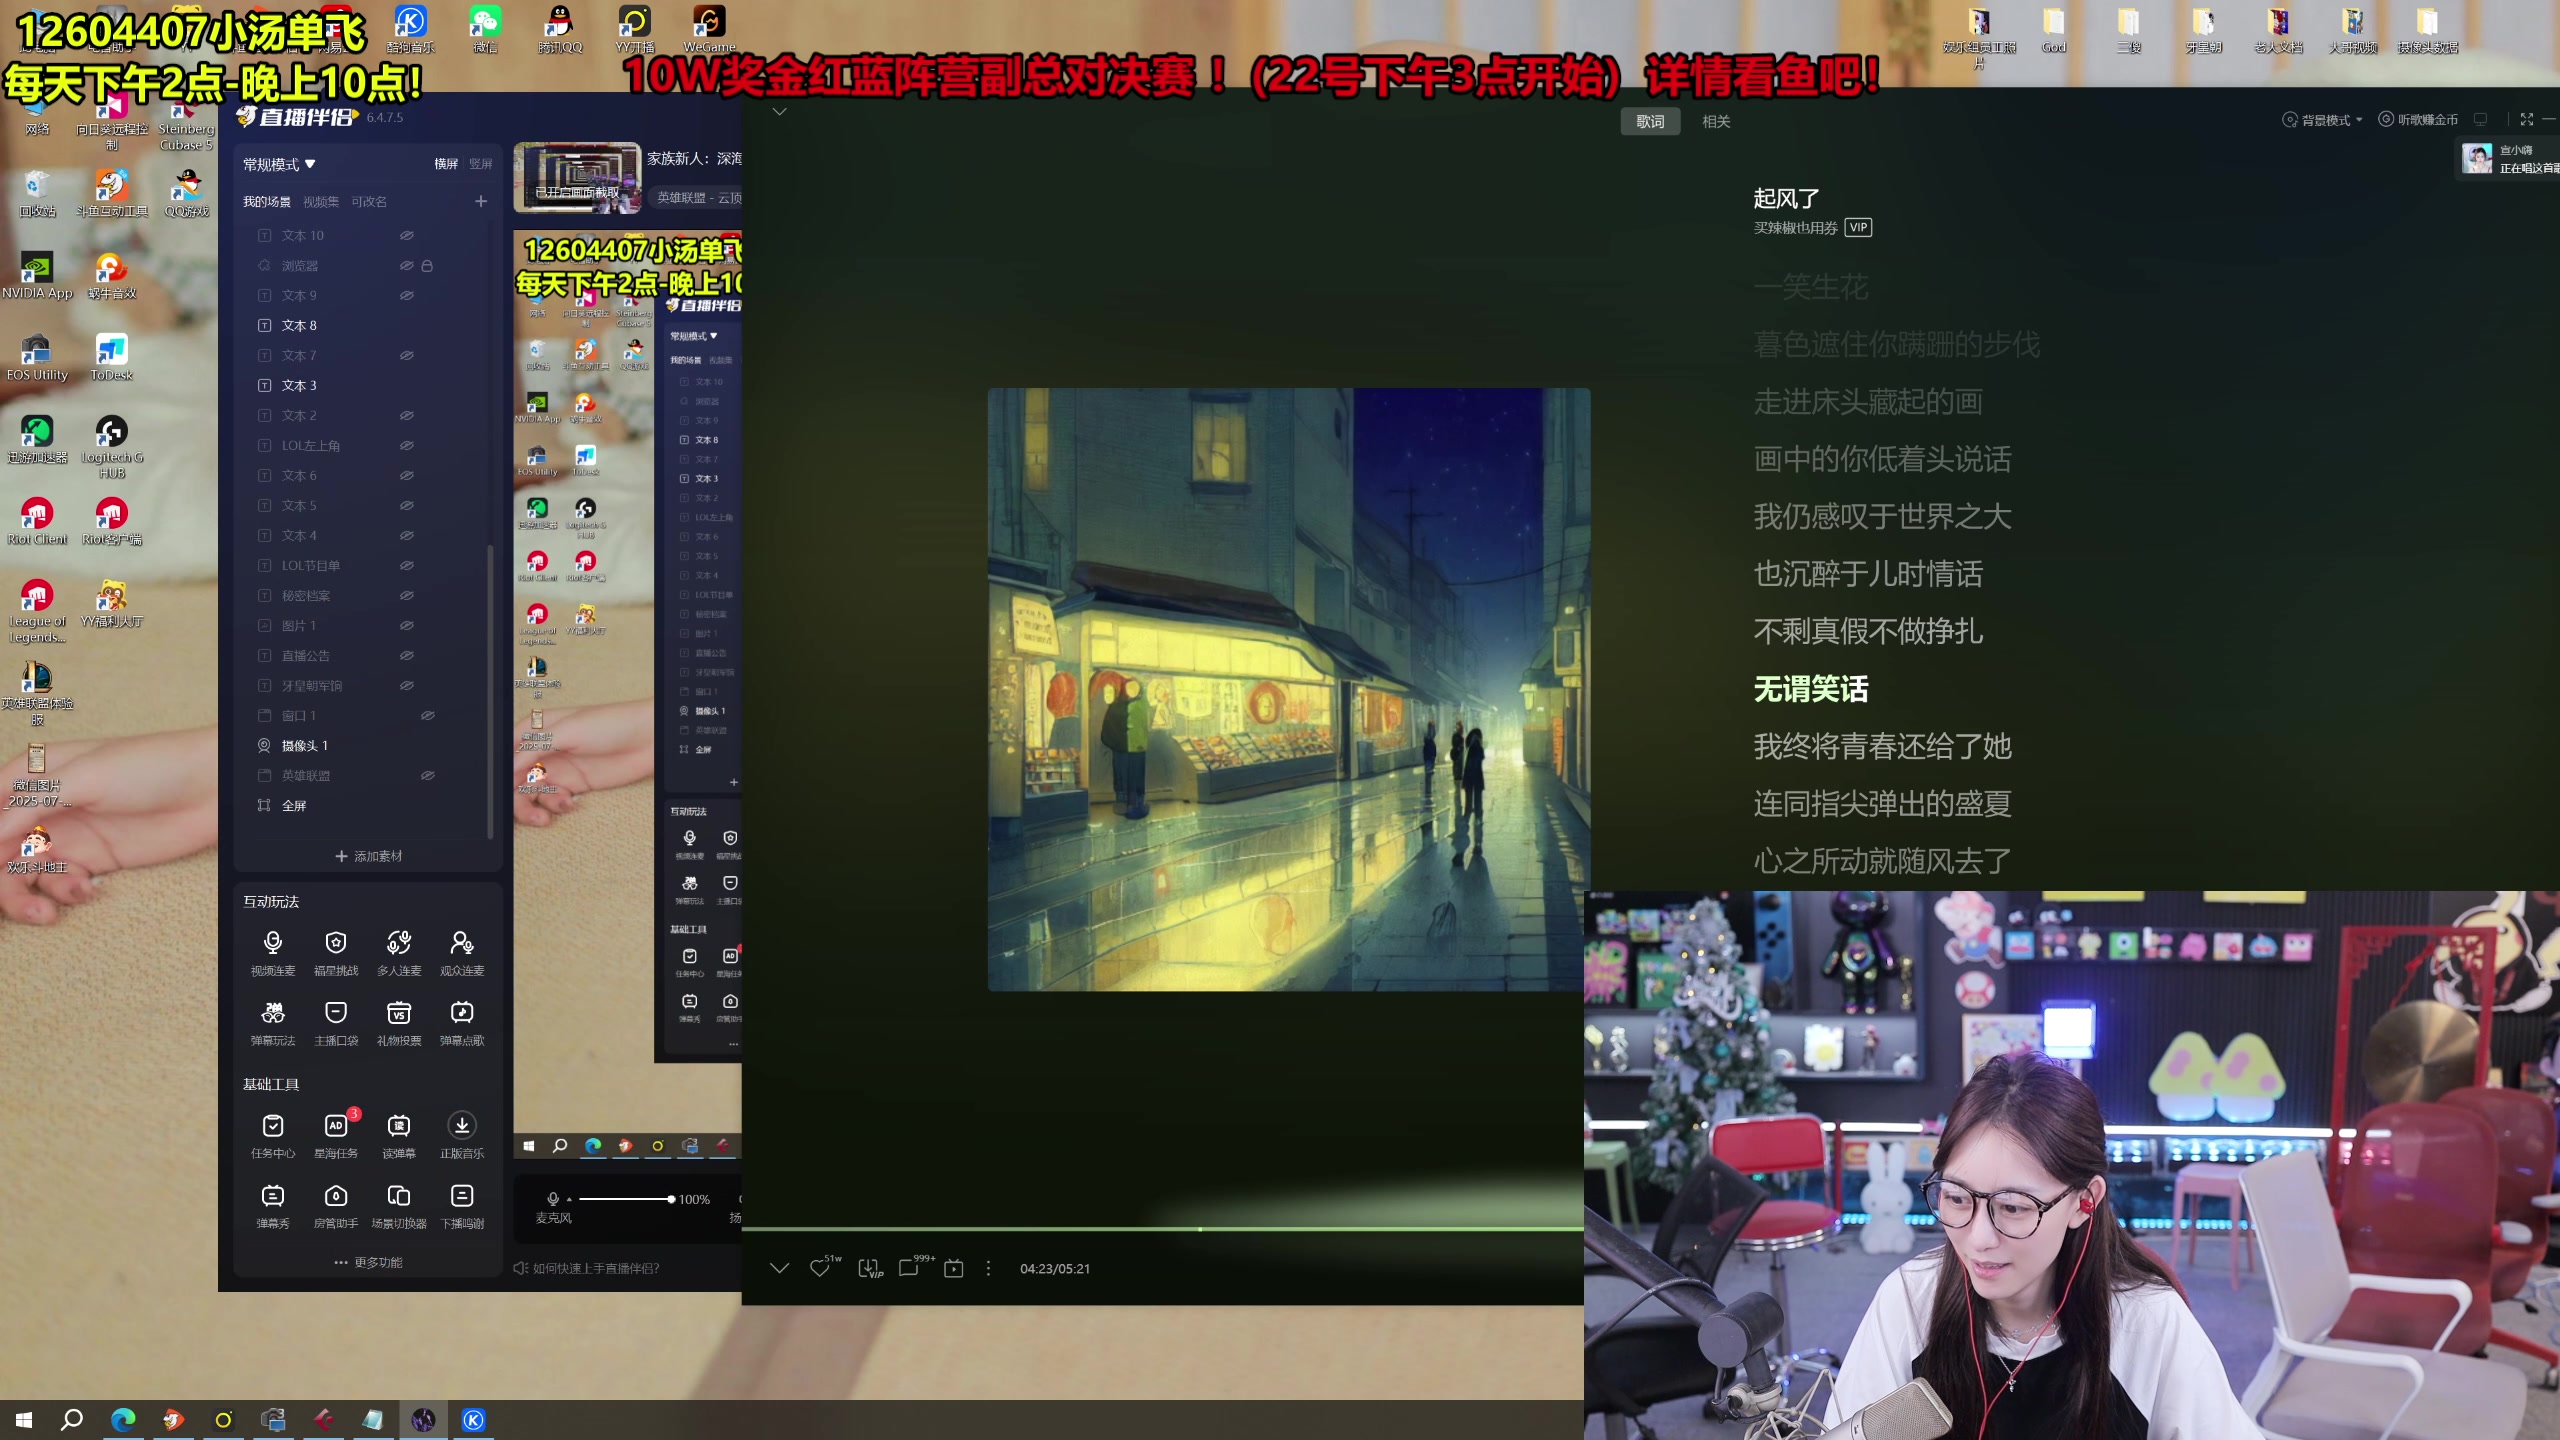
Task: Open the 场景切换器 scene switcher icon
Action: 399,1205
